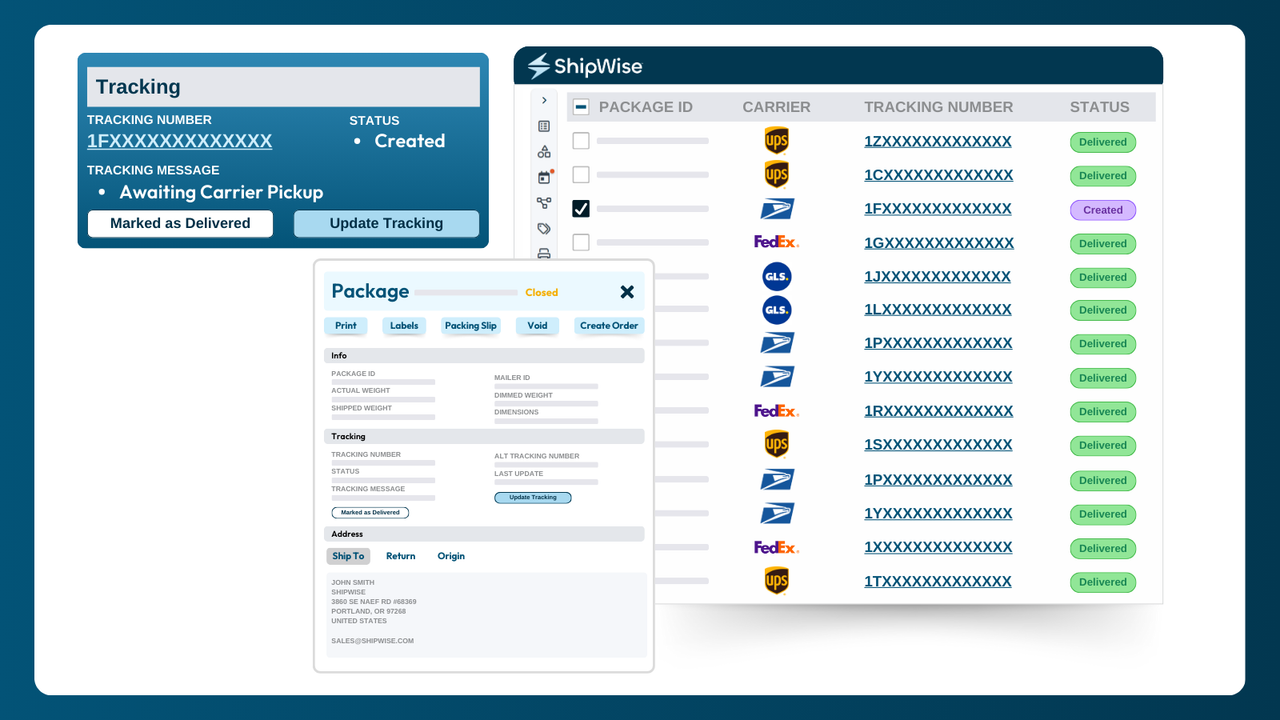Switch to the Return address tab
The height and width of the screenshot is (720, 1280).
point(400,556)
